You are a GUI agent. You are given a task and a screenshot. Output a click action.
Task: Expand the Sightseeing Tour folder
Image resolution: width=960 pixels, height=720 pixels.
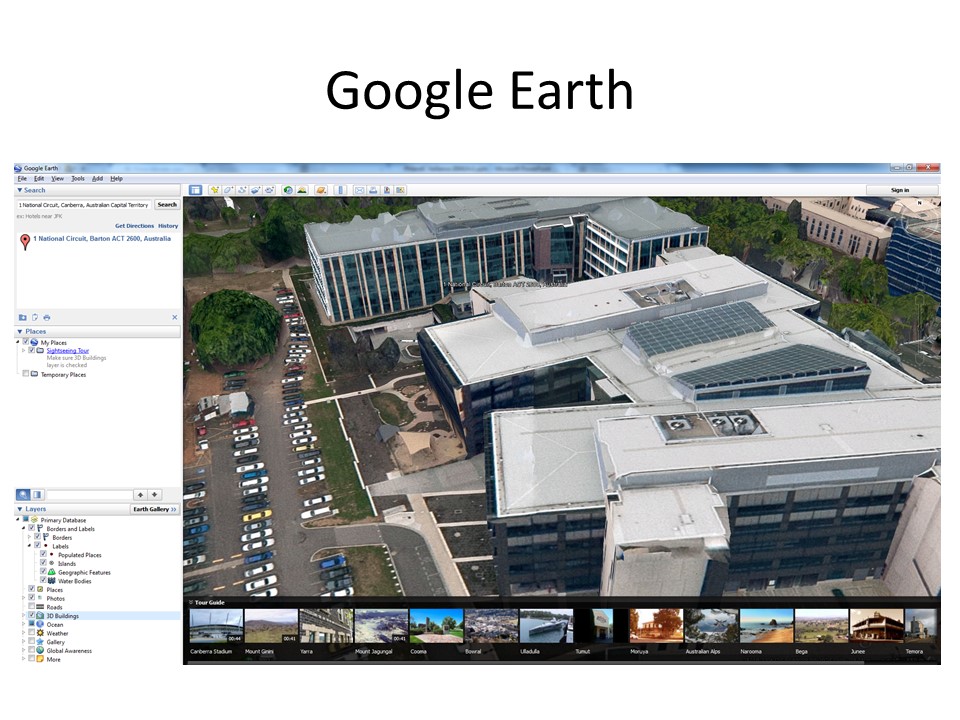(23, 350)
